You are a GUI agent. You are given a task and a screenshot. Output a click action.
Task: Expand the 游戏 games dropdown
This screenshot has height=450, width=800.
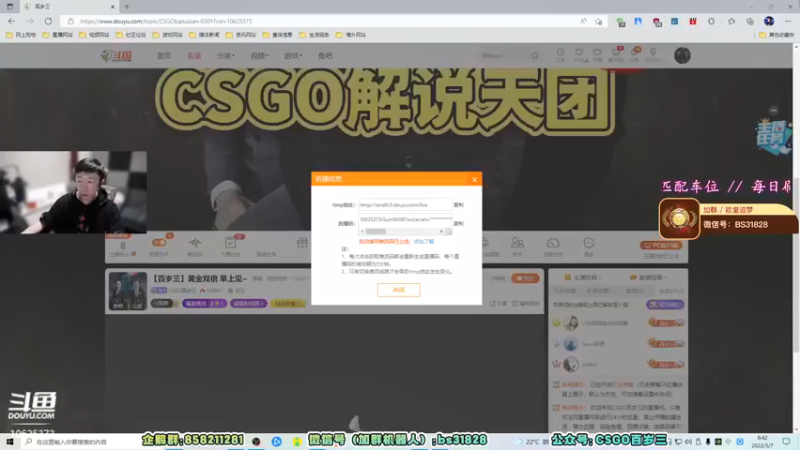(293, 56)
